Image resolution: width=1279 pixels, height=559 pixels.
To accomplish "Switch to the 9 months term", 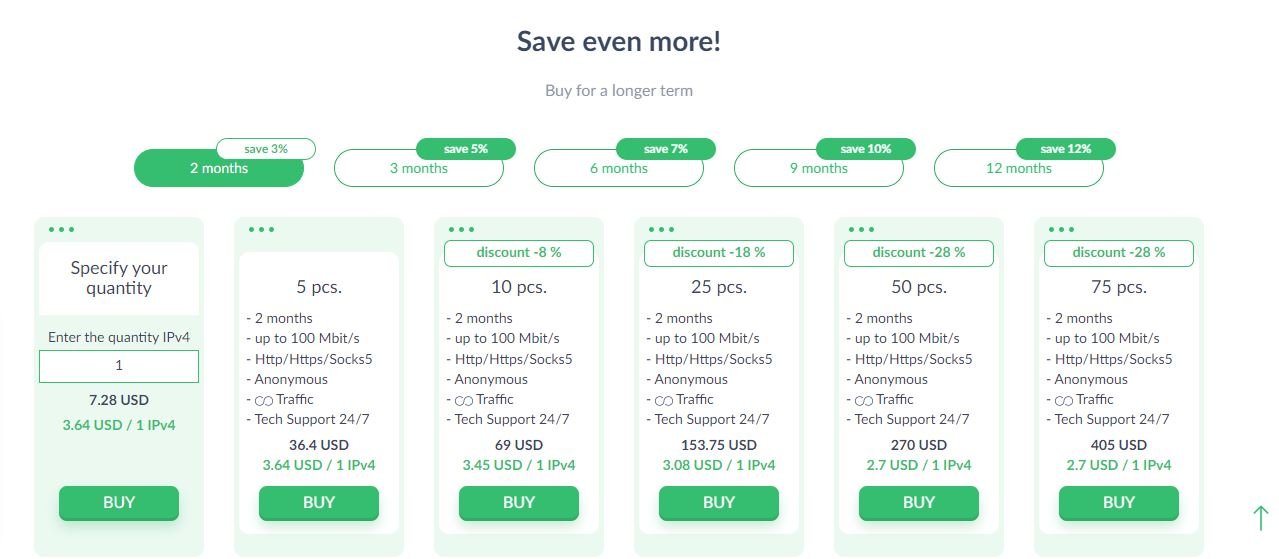I will click(819, 168).
